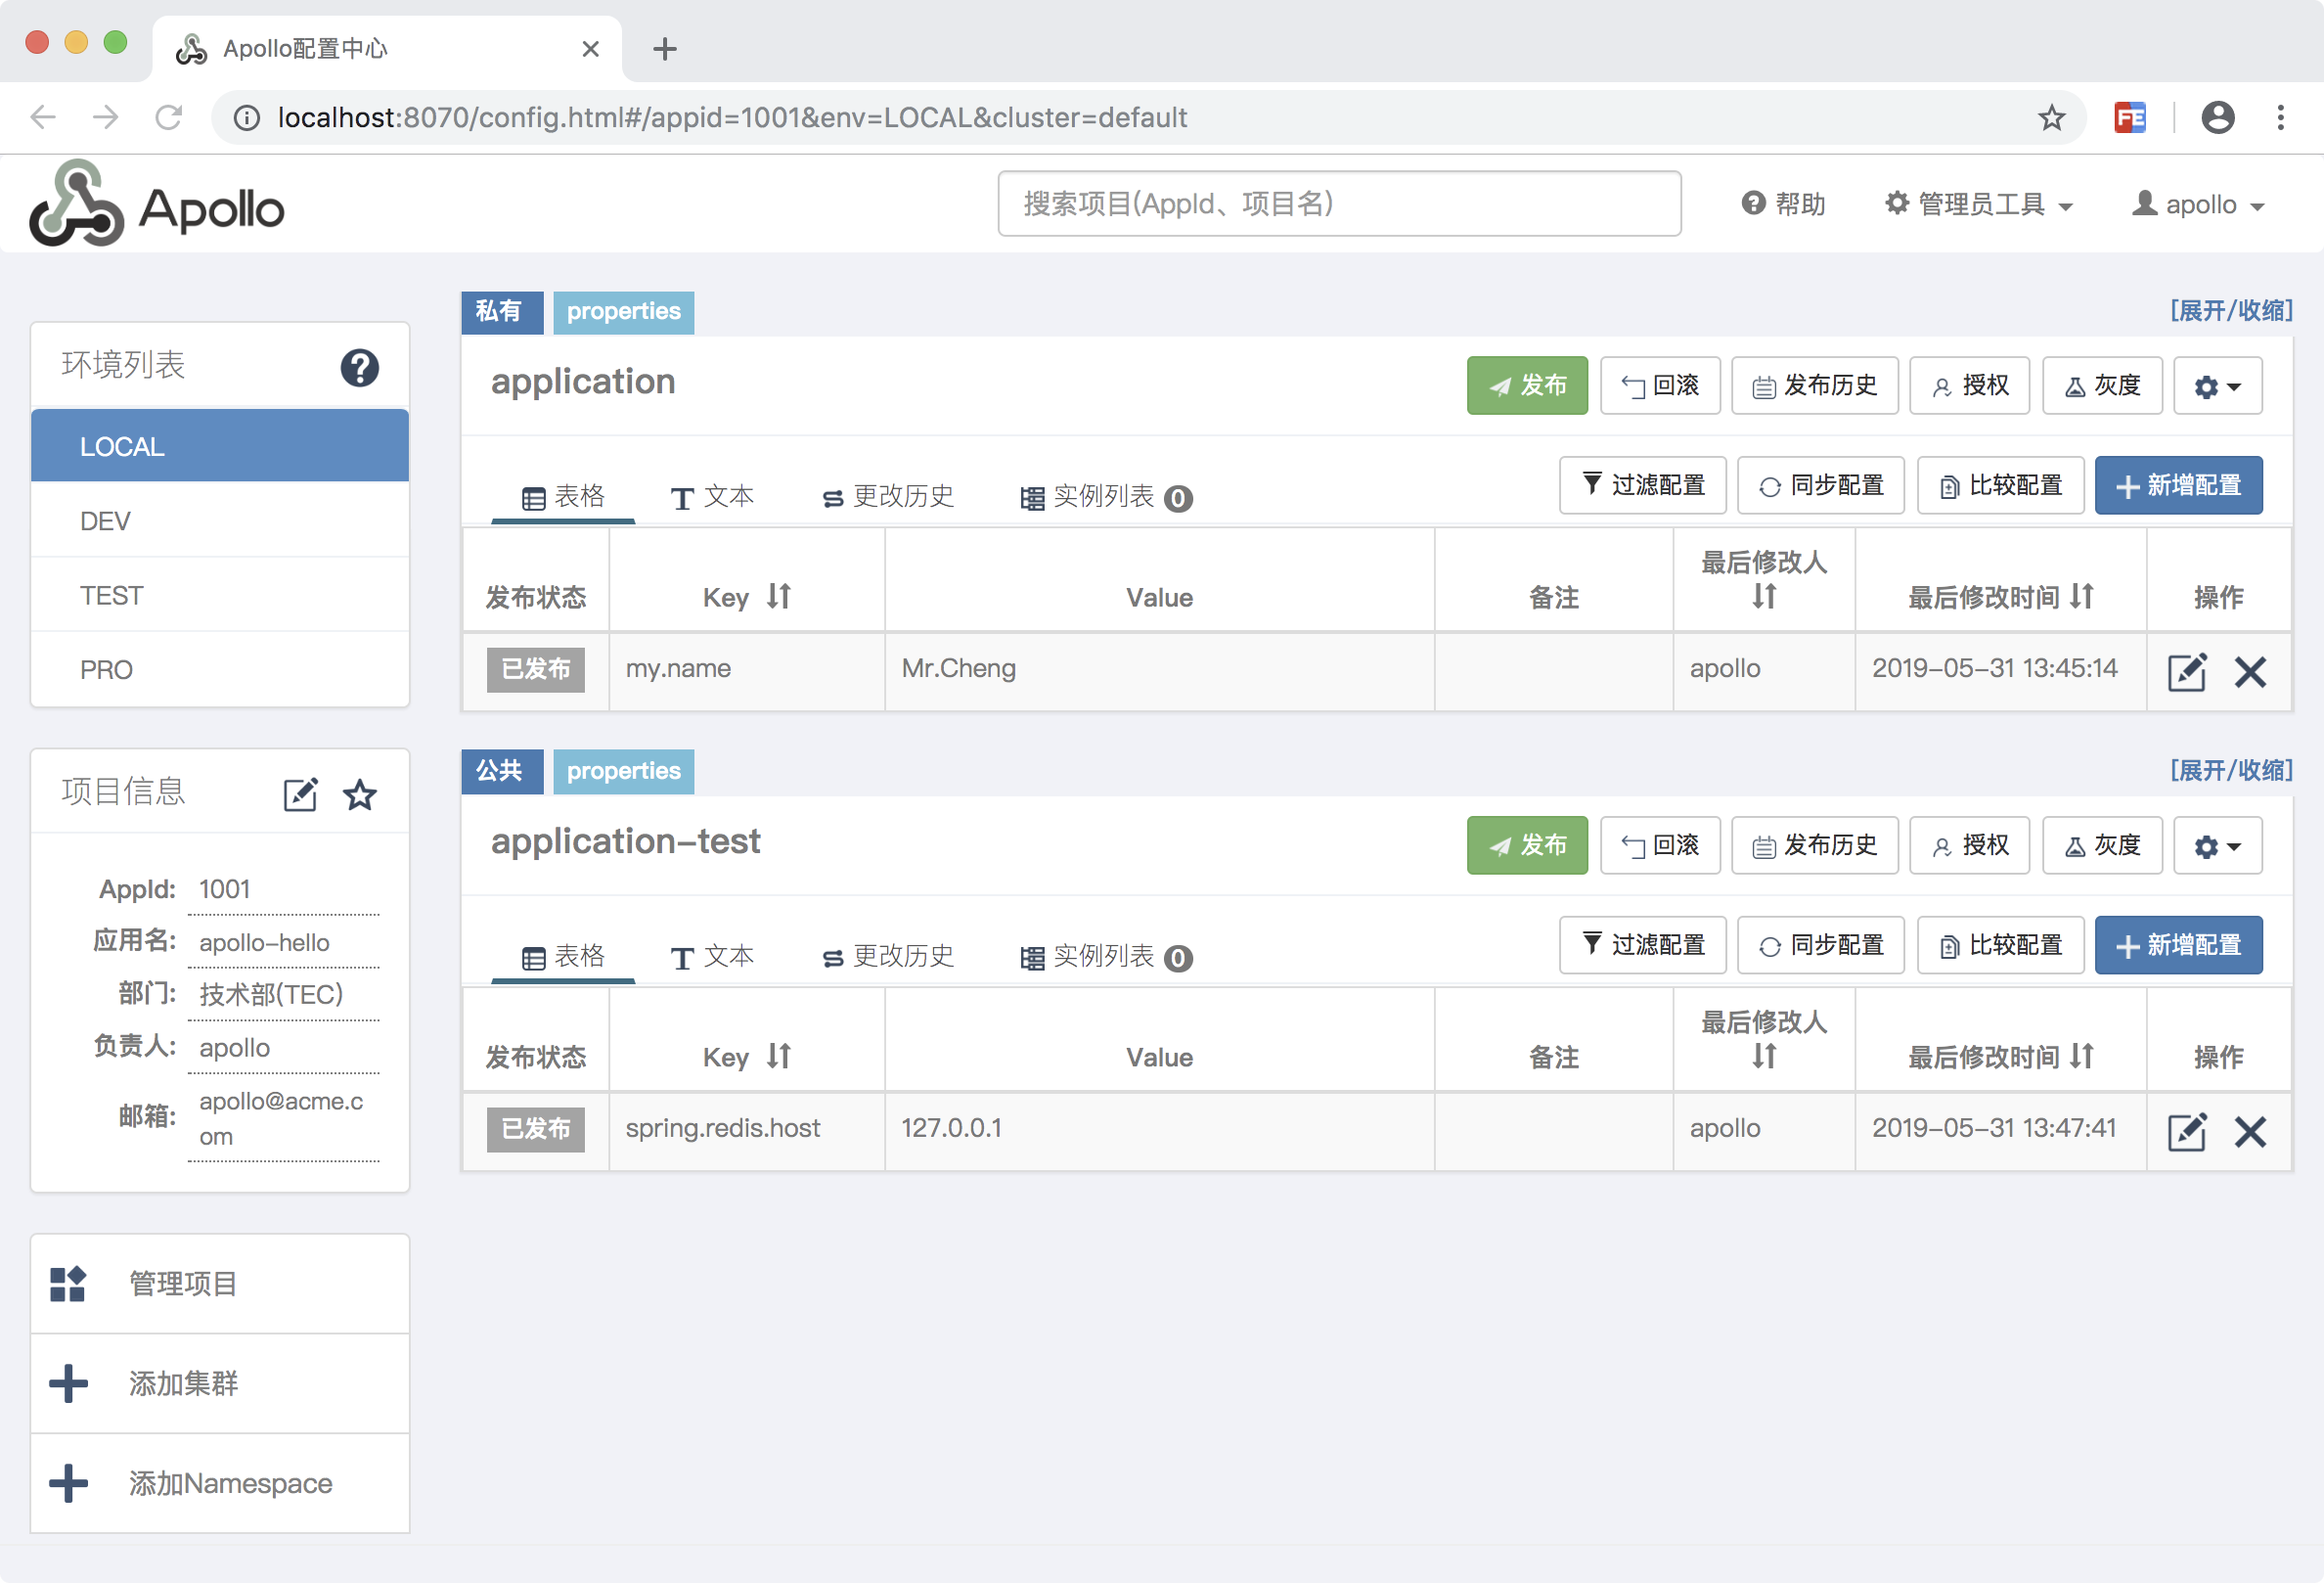Open 实例列表 tab in application
This screenshot has height=1583, width=2324.
[1106, 496]
